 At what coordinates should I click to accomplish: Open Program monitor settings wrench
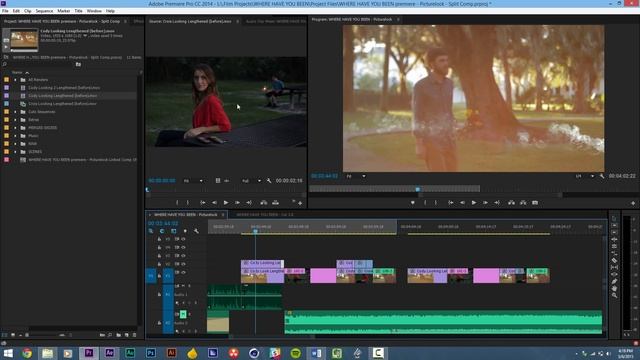click(602, 176)
